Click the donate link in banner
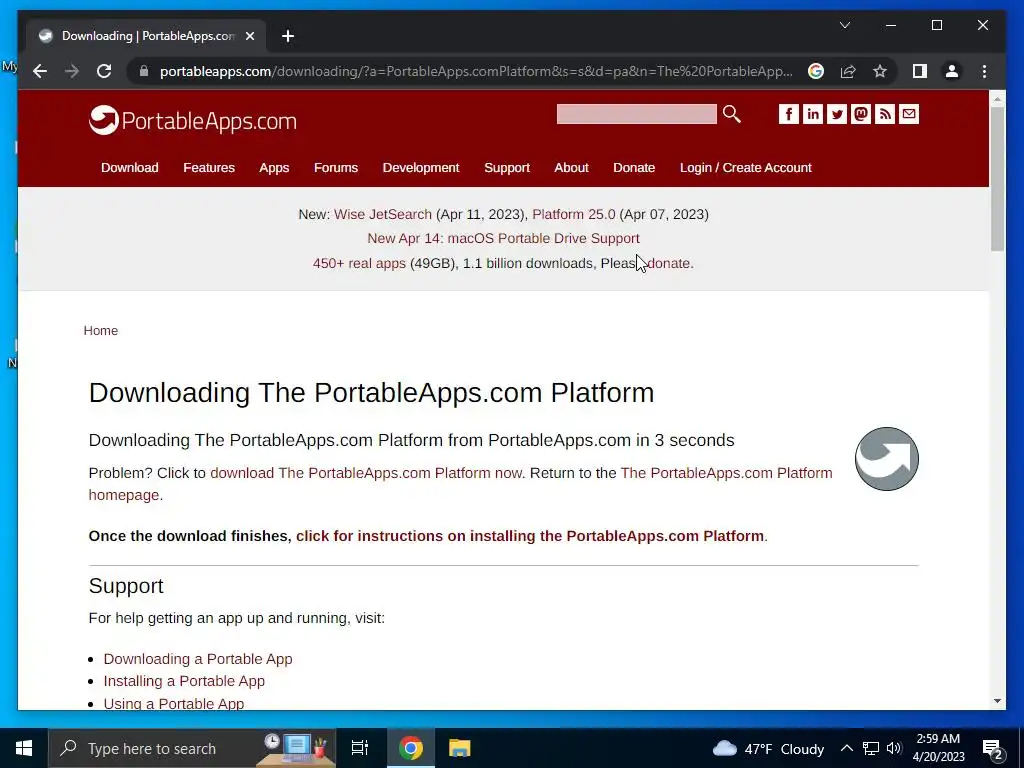1024x768 pixels. [x=669, y=263]
